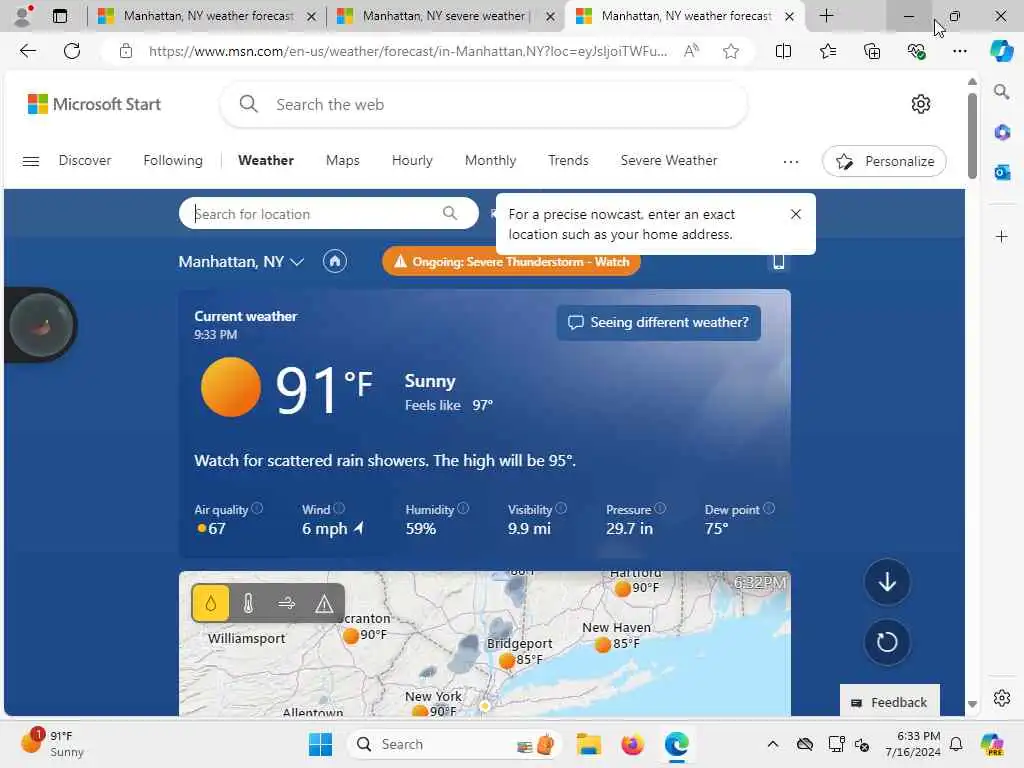Switch to the Hourly tab

point(412,161)
